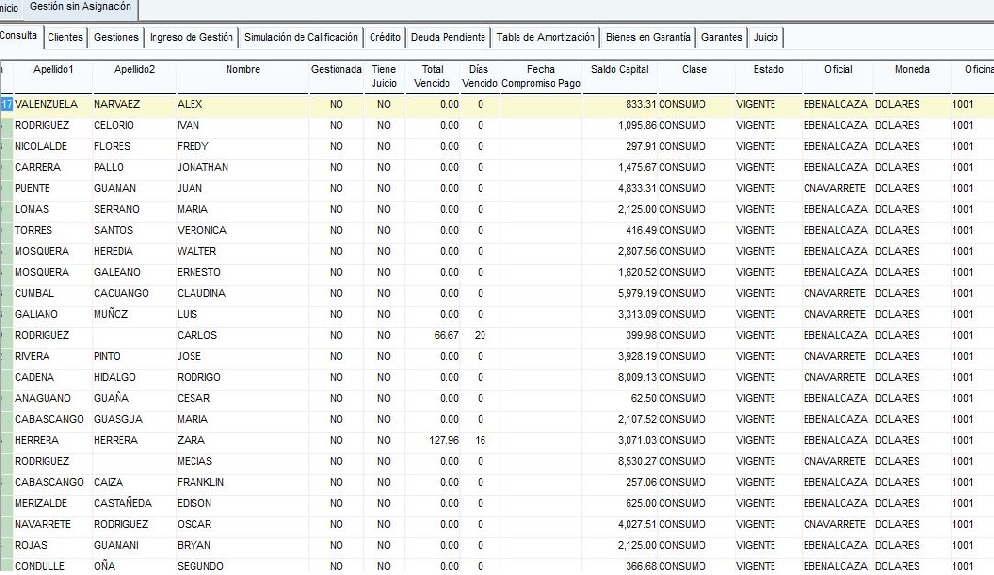This screenshot has height=575, width=994.
Task: Select the HERRERA HERRERA ZARA row
Action: (x=497, y=440)
